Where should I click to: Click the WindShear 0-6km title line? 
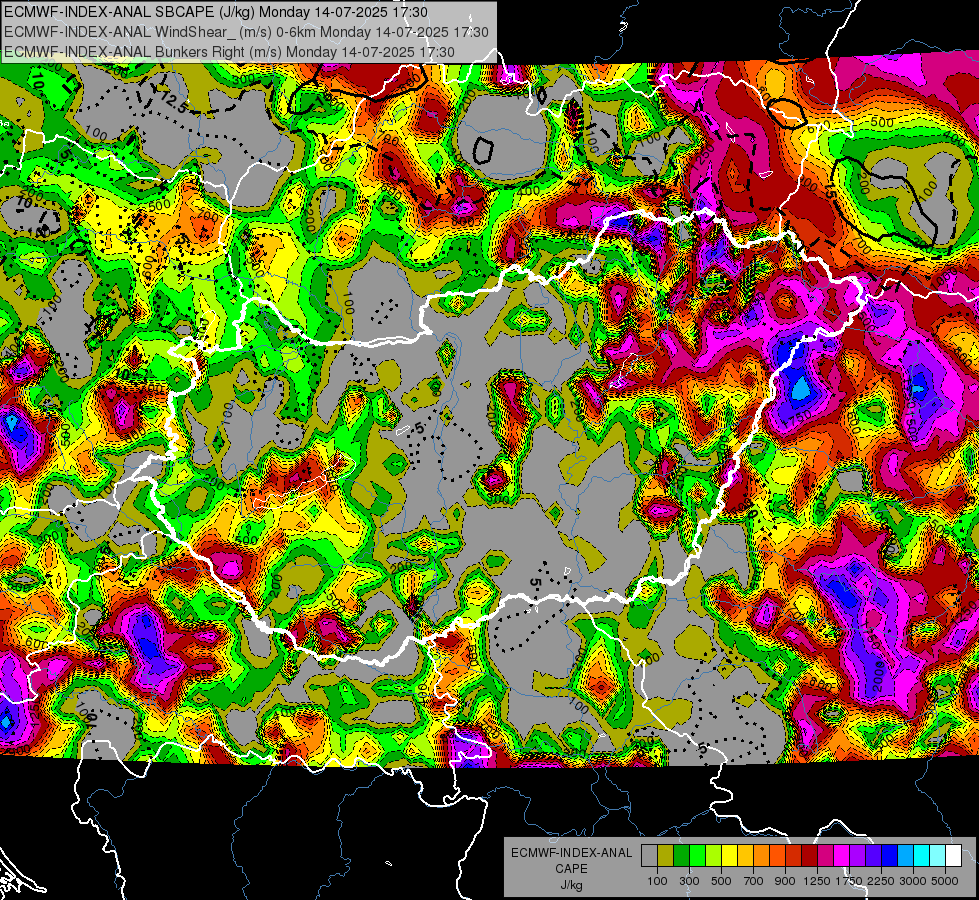pyautogui.click(x=247, y=32)
